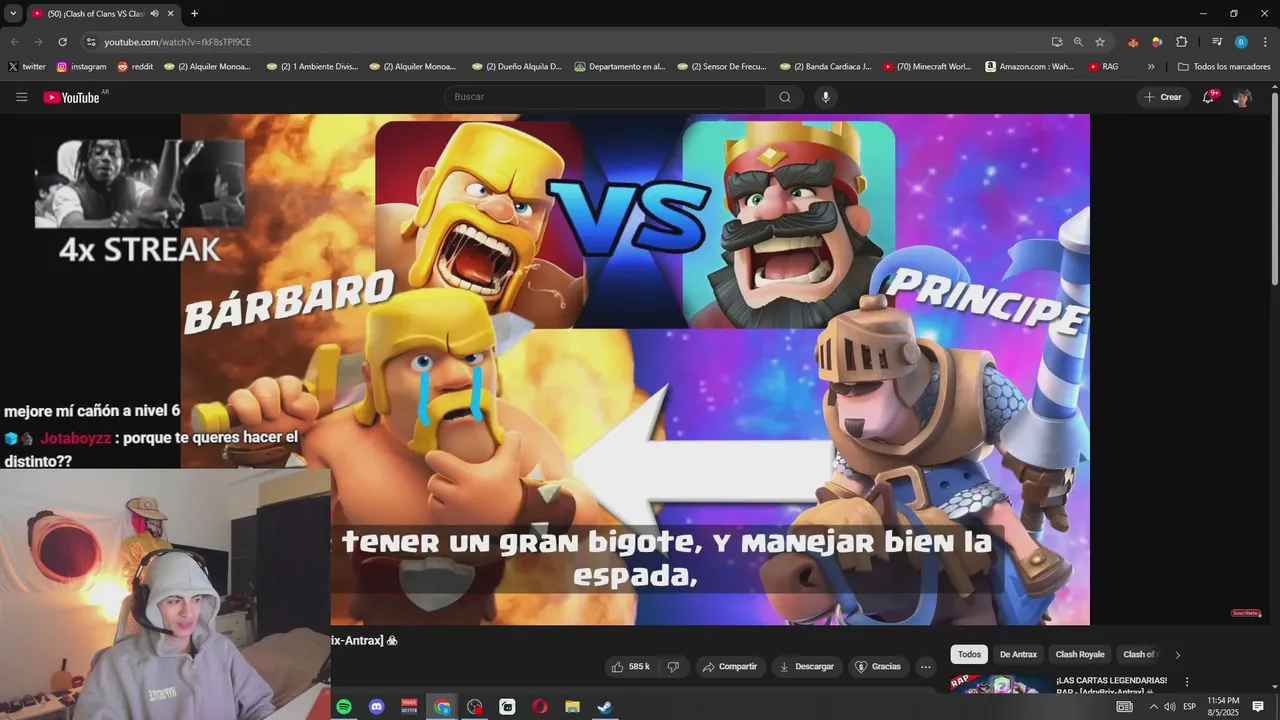Switch to the Clash of Clans VS browser tab
The height and width of the screenshot is (720, 1280).
tap(95, 14)
